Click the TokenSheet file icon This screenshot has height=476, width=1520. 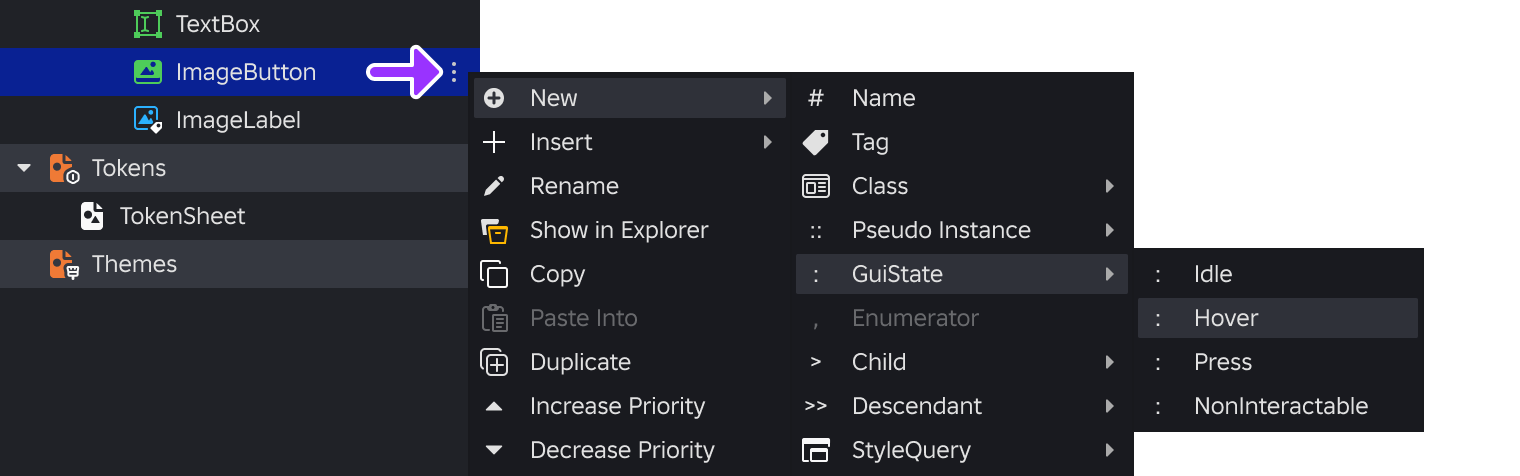92,216
